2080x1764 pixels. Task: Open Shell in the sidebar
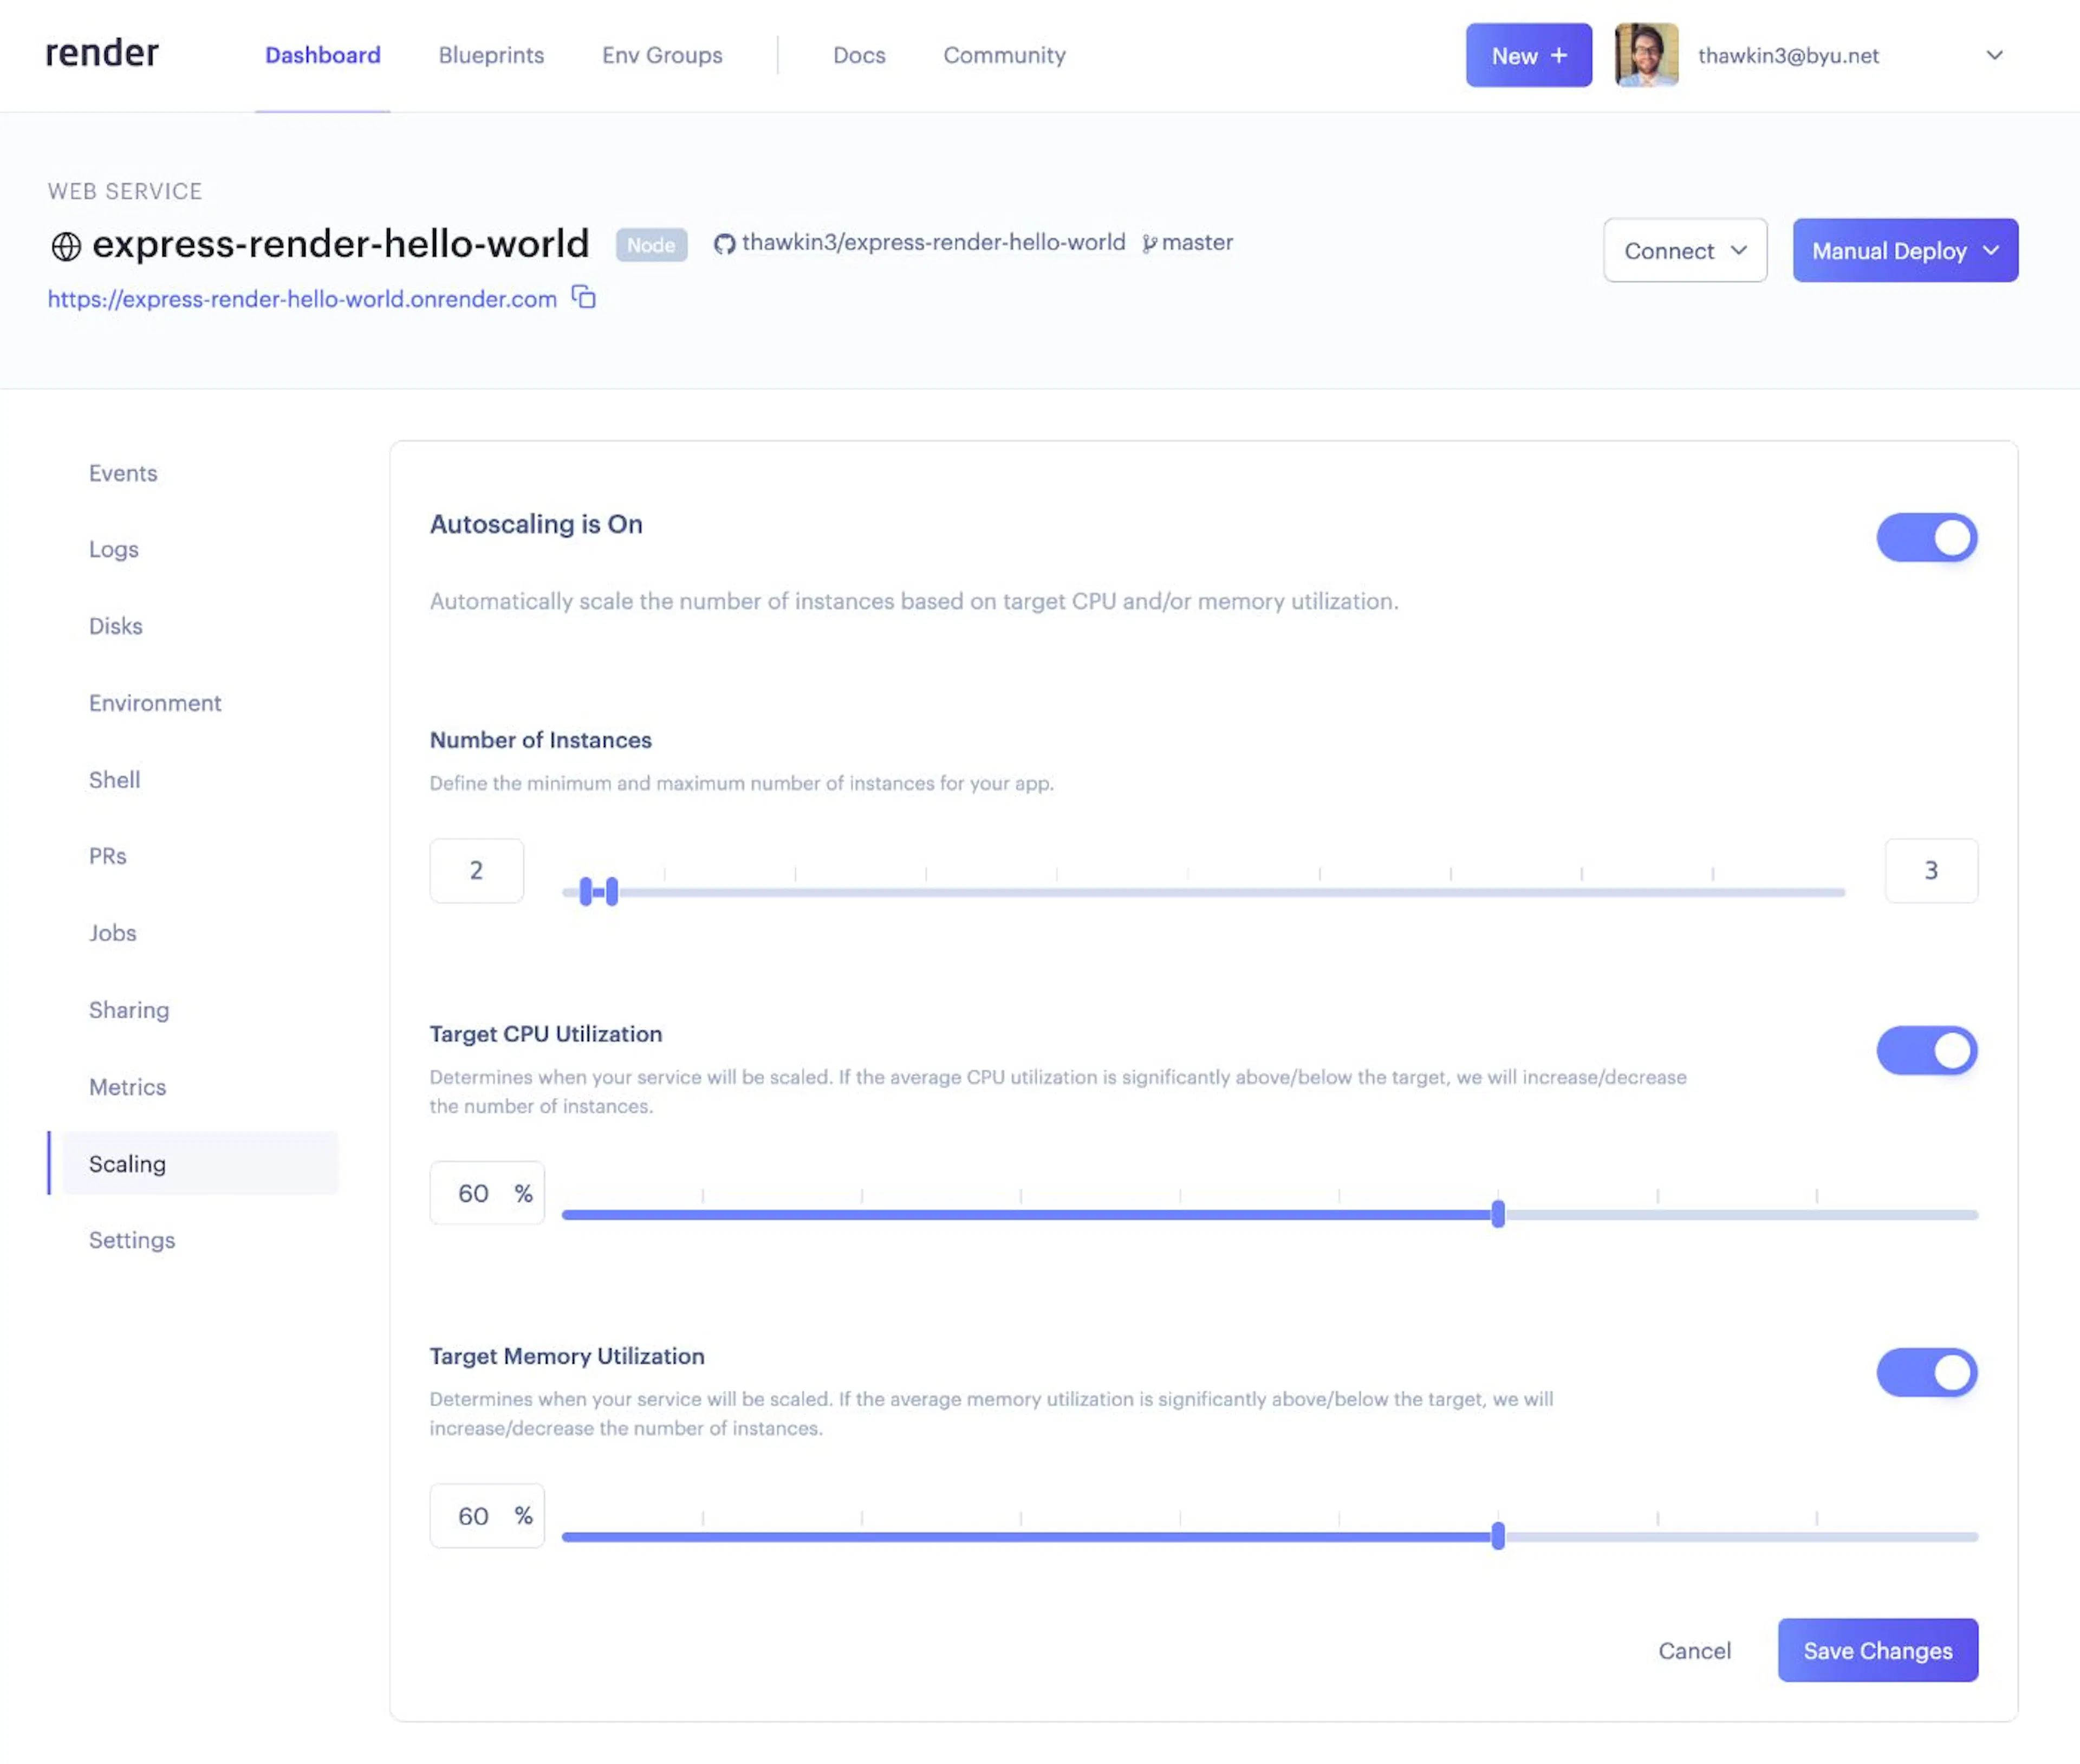pyautogui.click(x=114, y=780)
